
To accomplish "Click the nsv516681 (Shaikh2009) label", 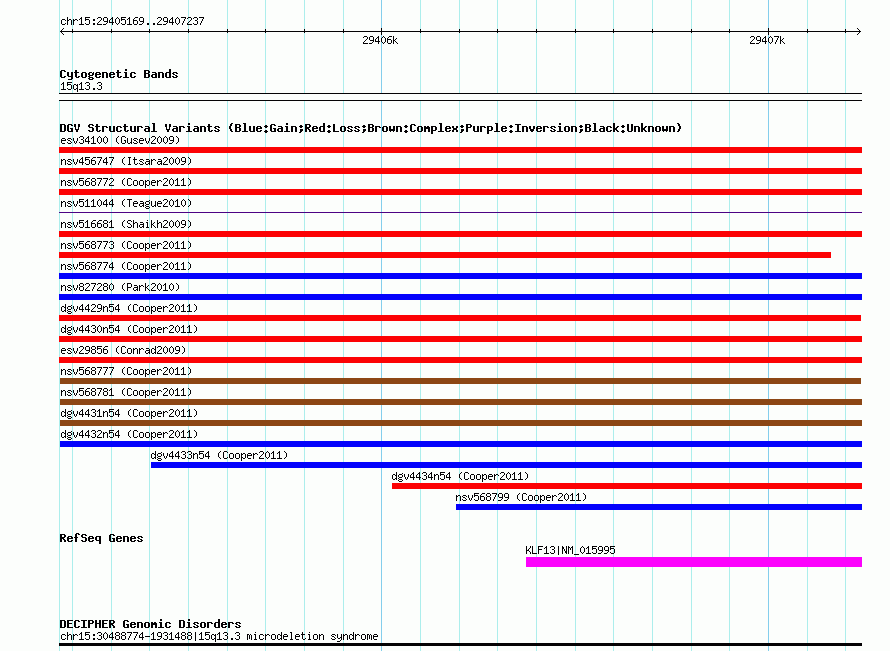I will click(126, 224).
